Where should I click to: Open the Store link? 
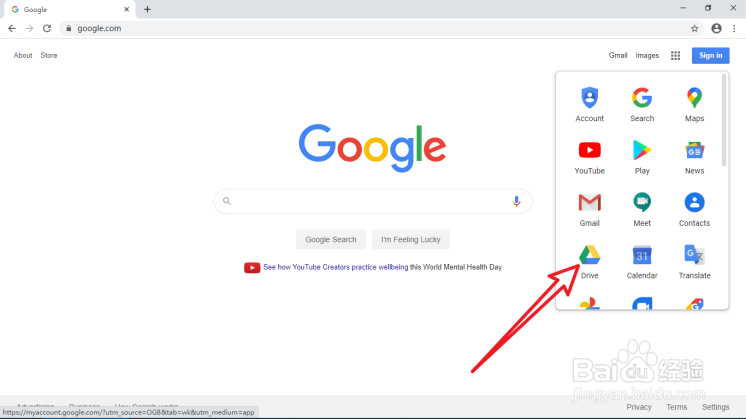click(x=49, y=56)
